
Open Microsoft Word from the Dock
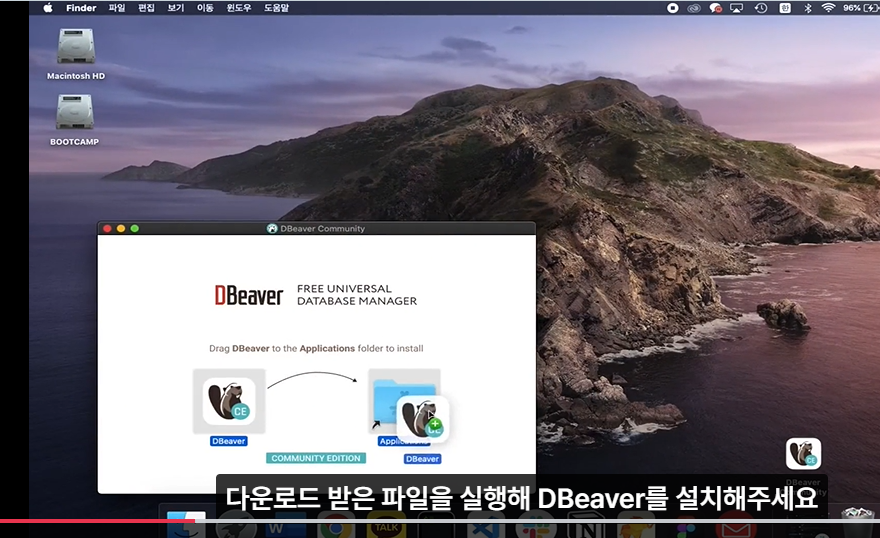tap(286, 526)
